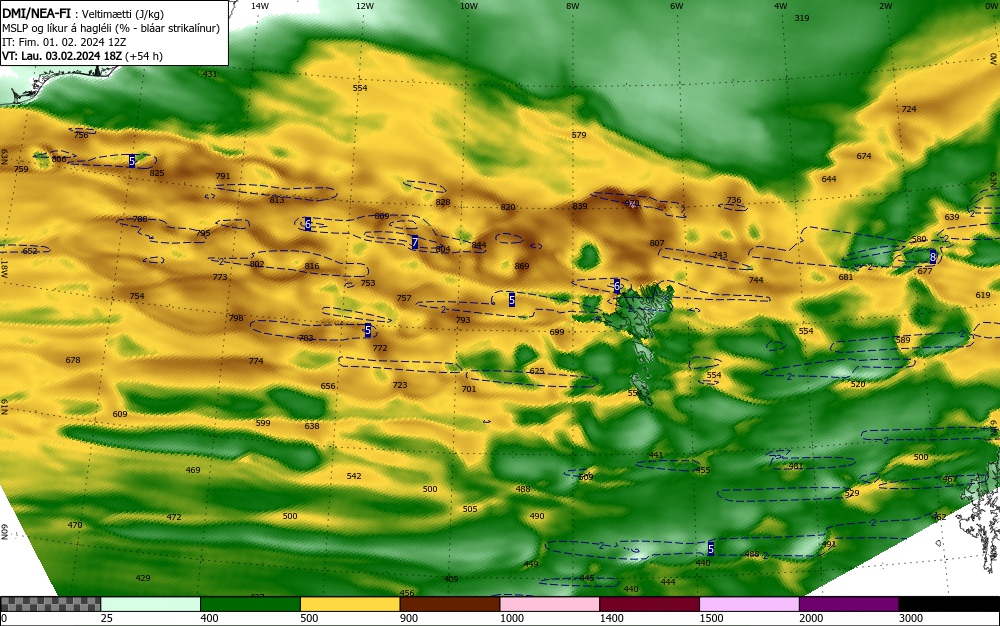Click the map value '724'
This screenshot has width=1000, height=626.
coord(909,109)
